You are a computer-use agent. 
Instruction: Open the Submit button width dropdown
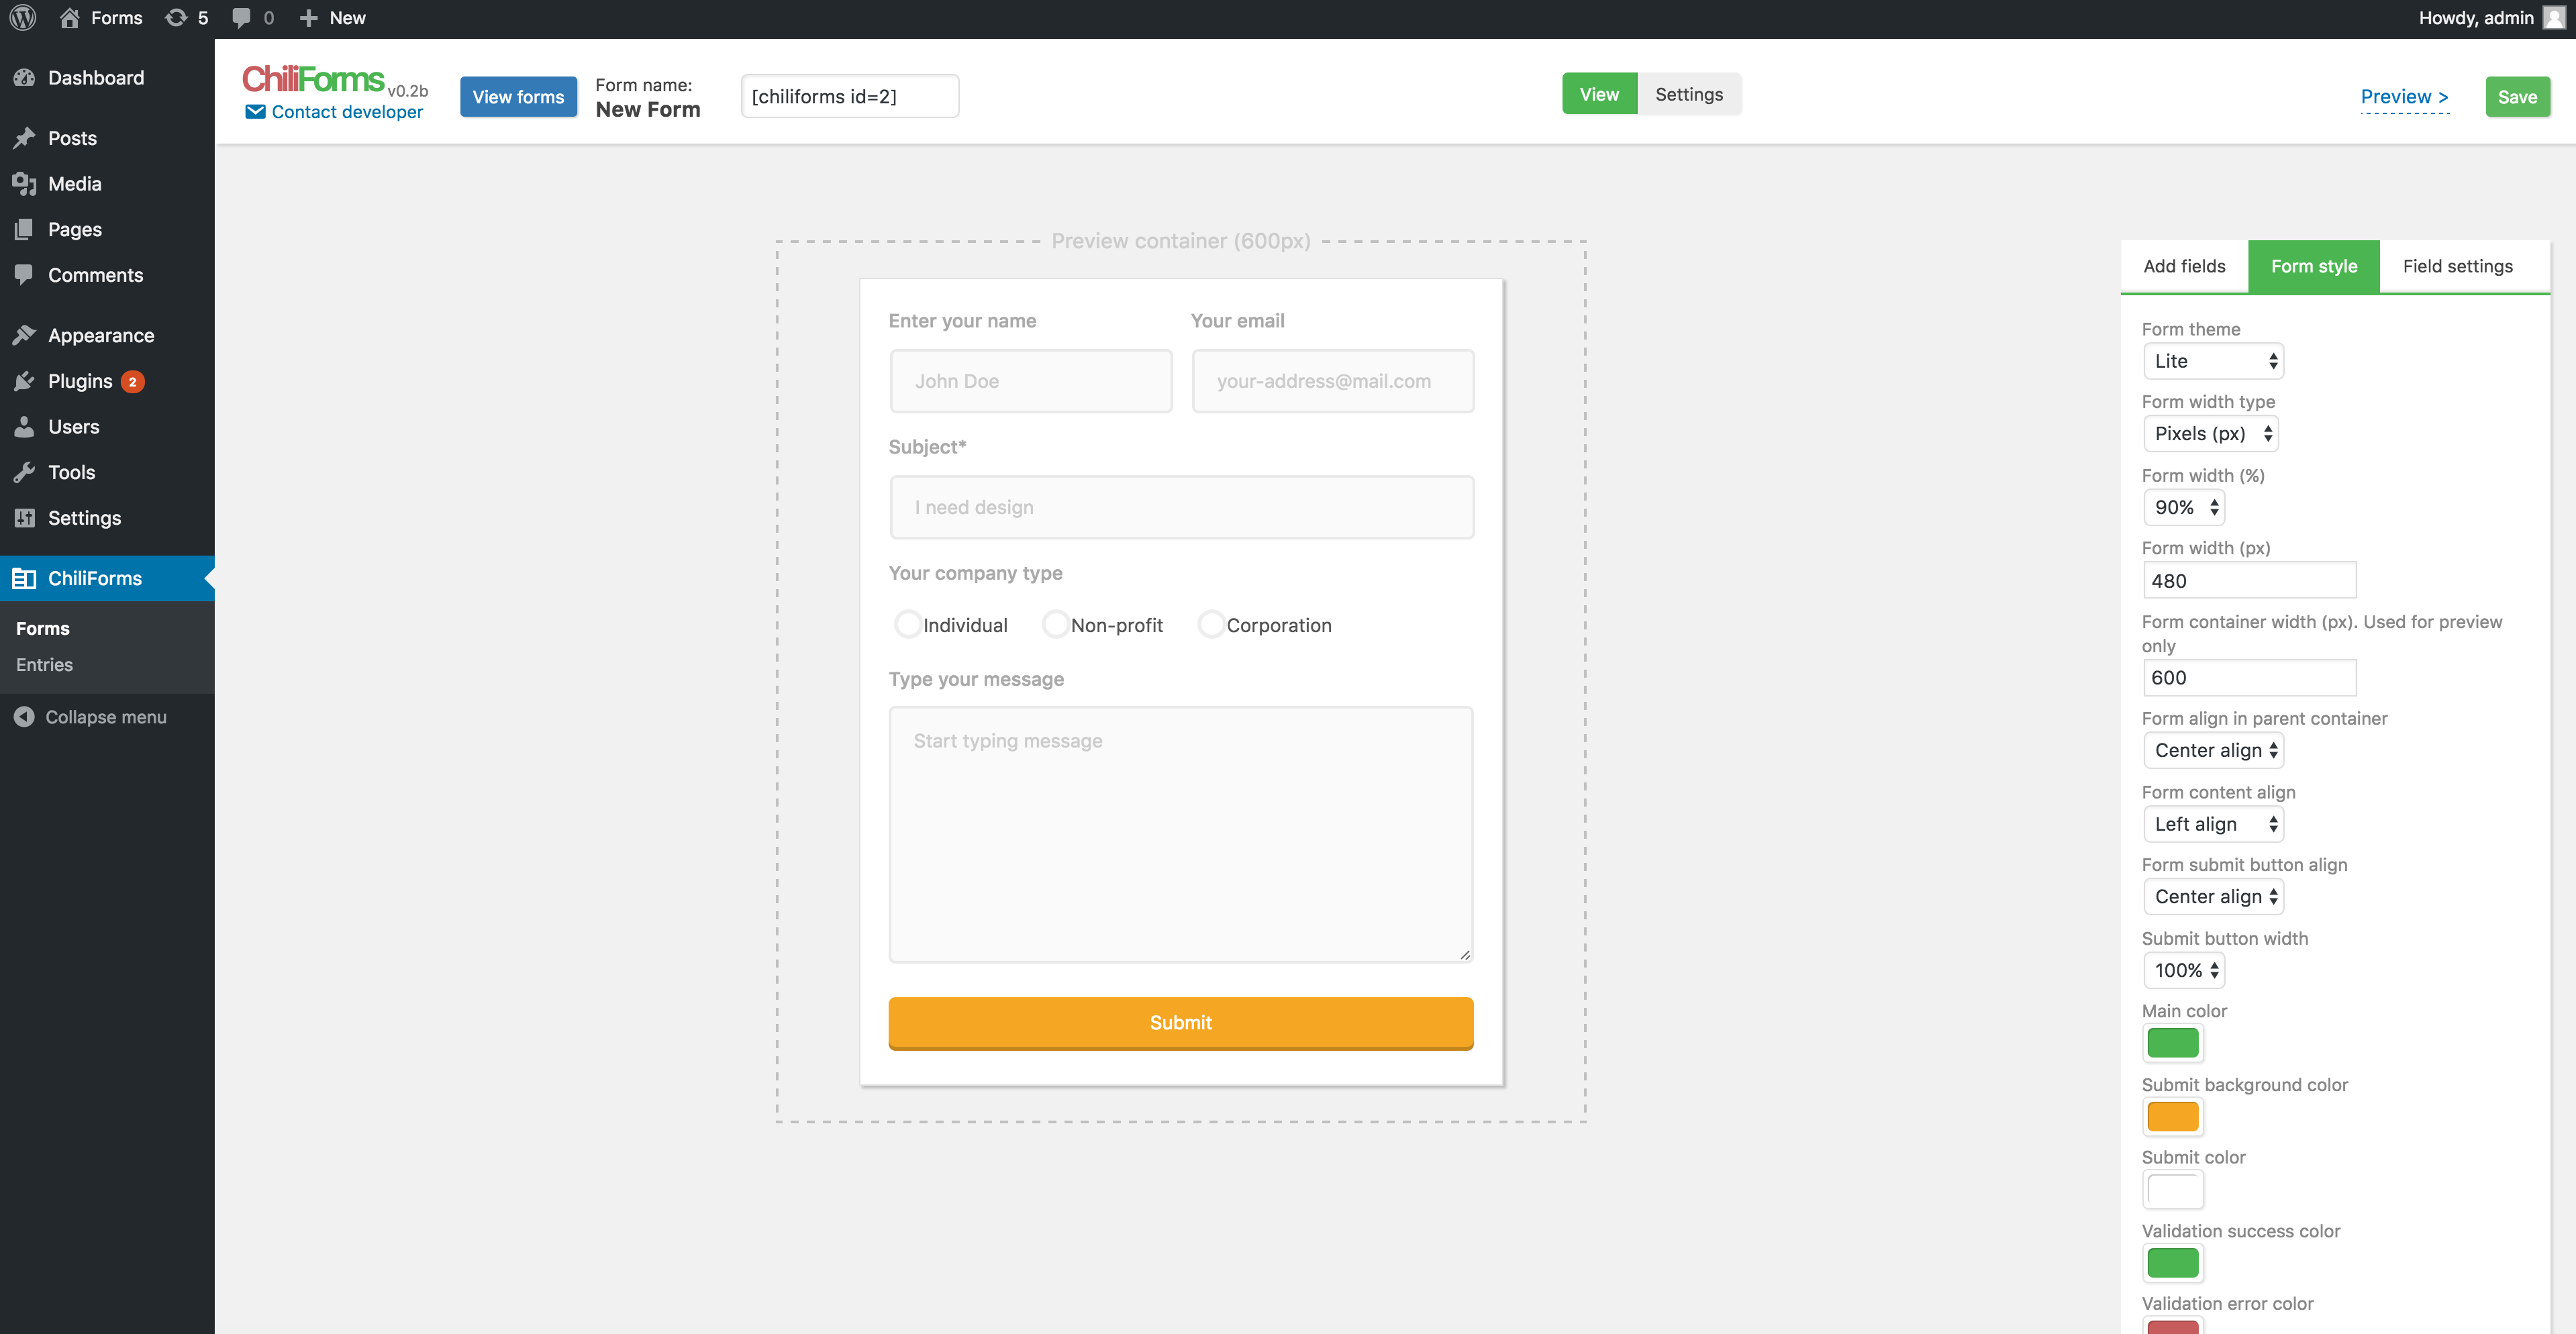pos(2184,970)
